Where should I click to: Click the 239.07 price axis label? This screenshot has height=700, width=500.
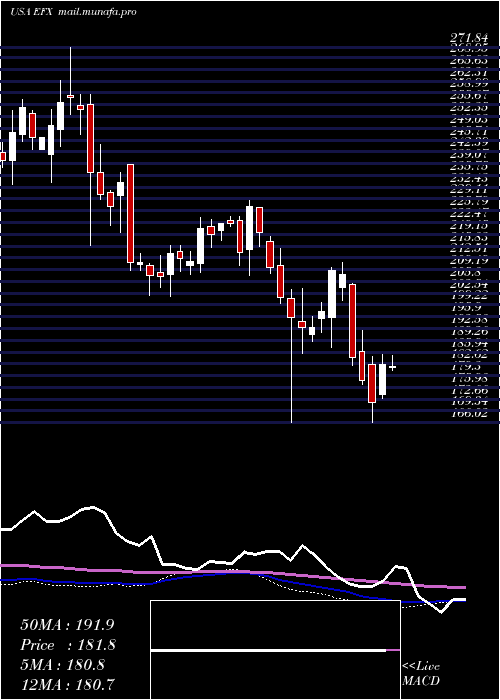click(x=468, y=156)
